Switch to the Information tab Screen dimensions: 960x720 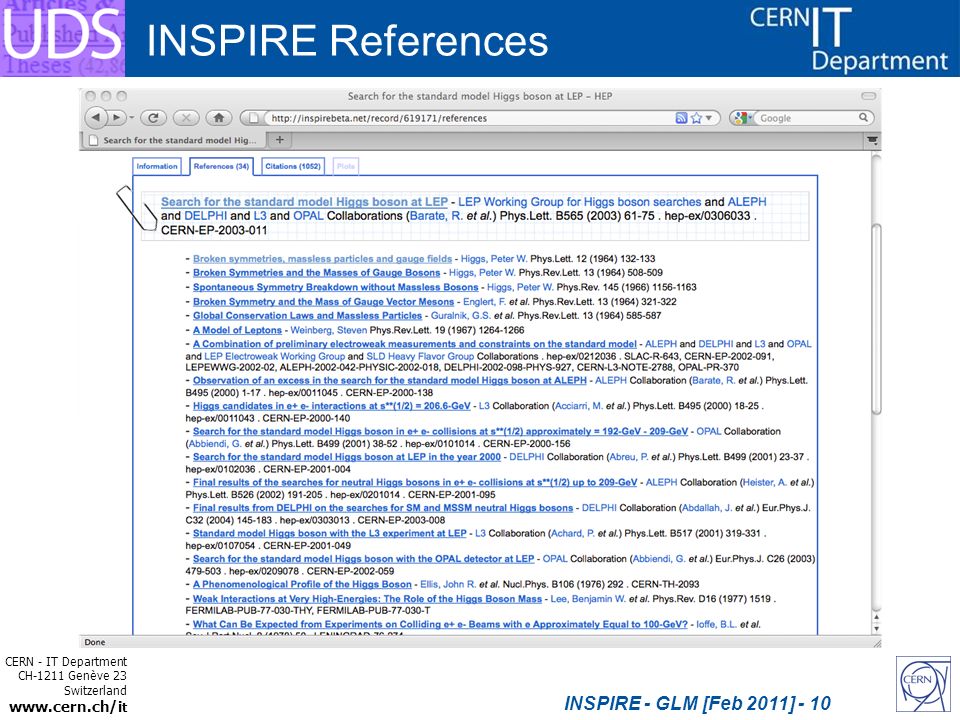[157, 166]
